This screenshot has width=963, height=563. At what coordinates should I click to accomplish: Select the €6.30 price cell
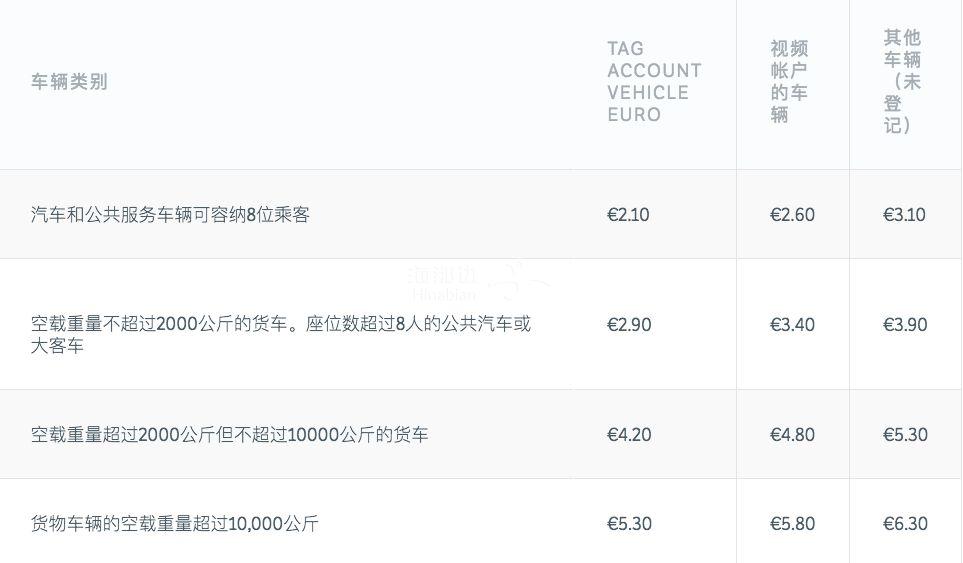tap(905, 524)
